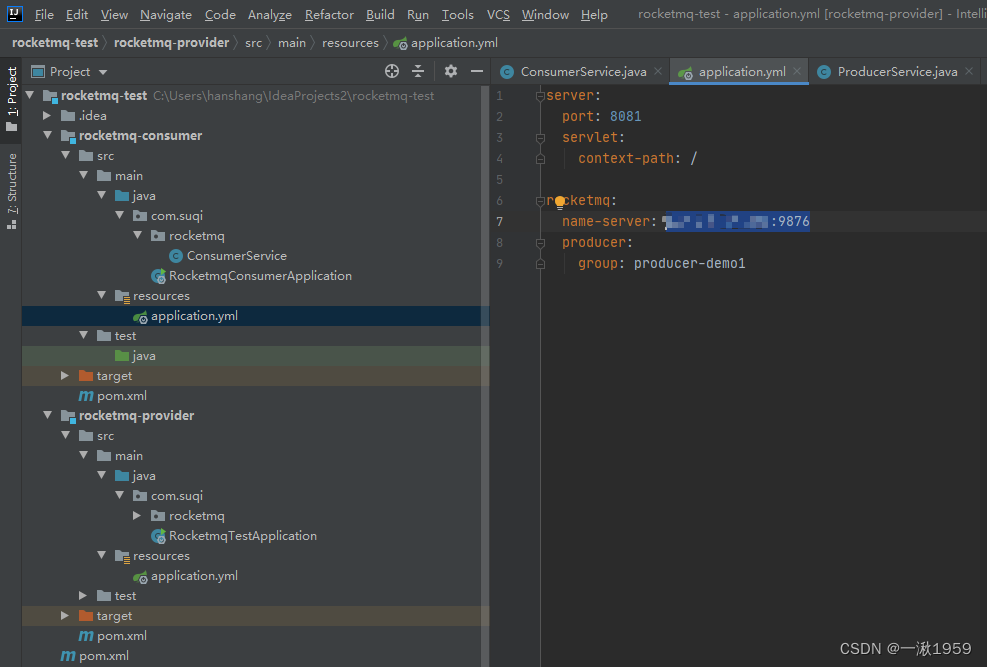The image size is (987, 667).
Task: Click main in the breadcrumb path
Action: click(291, 43)
